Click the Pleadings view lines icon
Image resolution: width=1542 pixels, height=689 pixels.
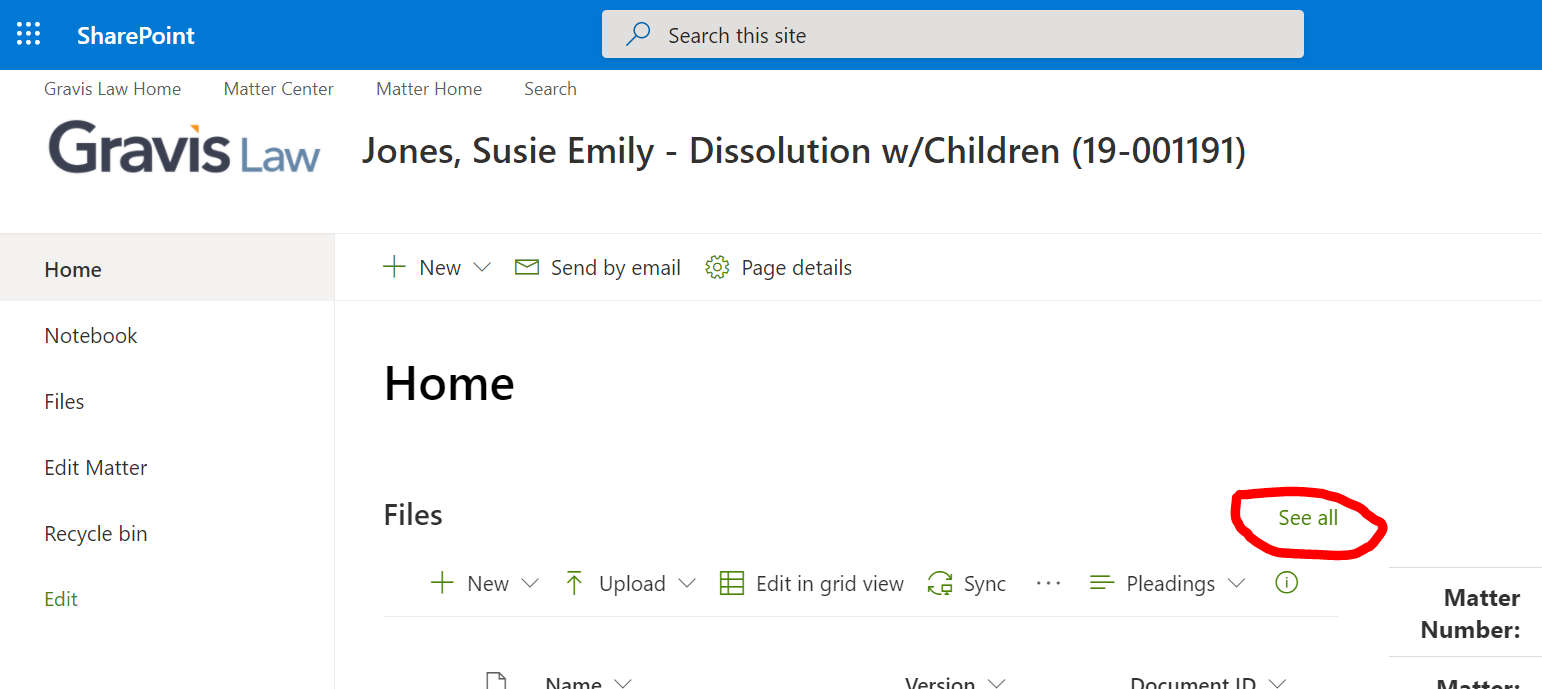1101,583
